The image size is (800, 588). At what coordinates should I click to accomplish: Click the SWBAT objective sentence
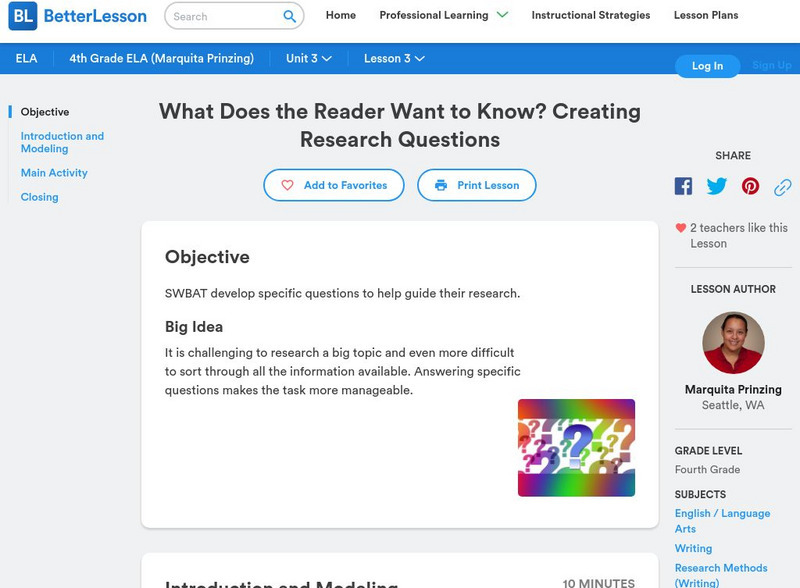pyautogui.click(x=342, y=293)
